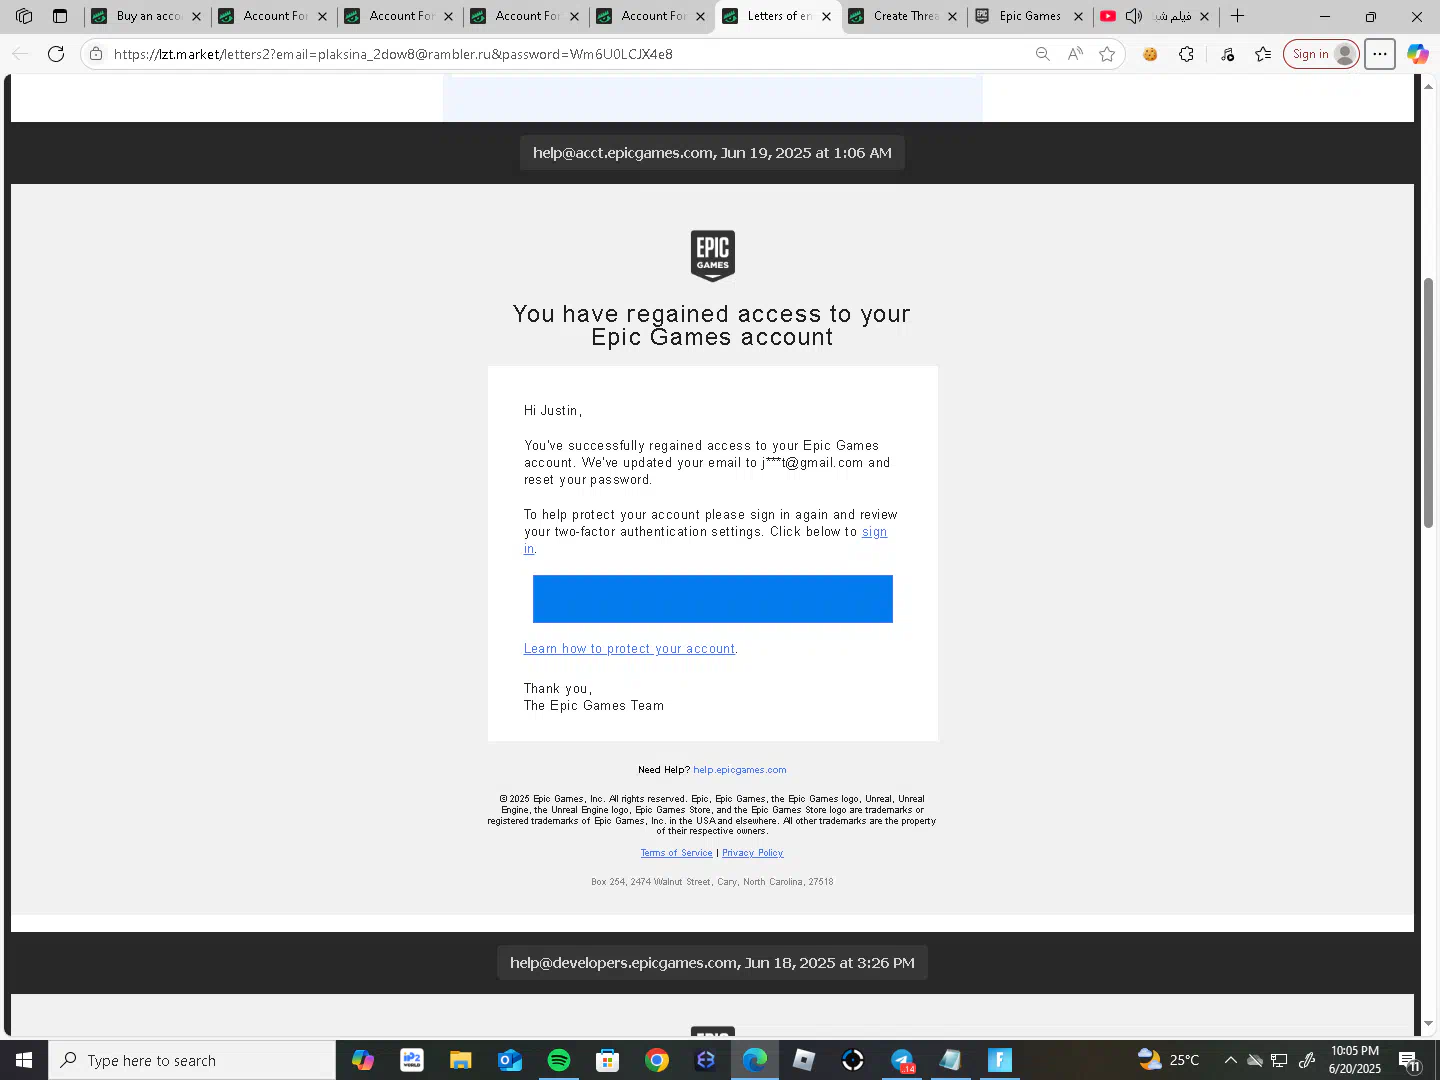The image size is (1440, 1080).
Task: Switch to Buy an account tab
Action: tap(147, 16)
